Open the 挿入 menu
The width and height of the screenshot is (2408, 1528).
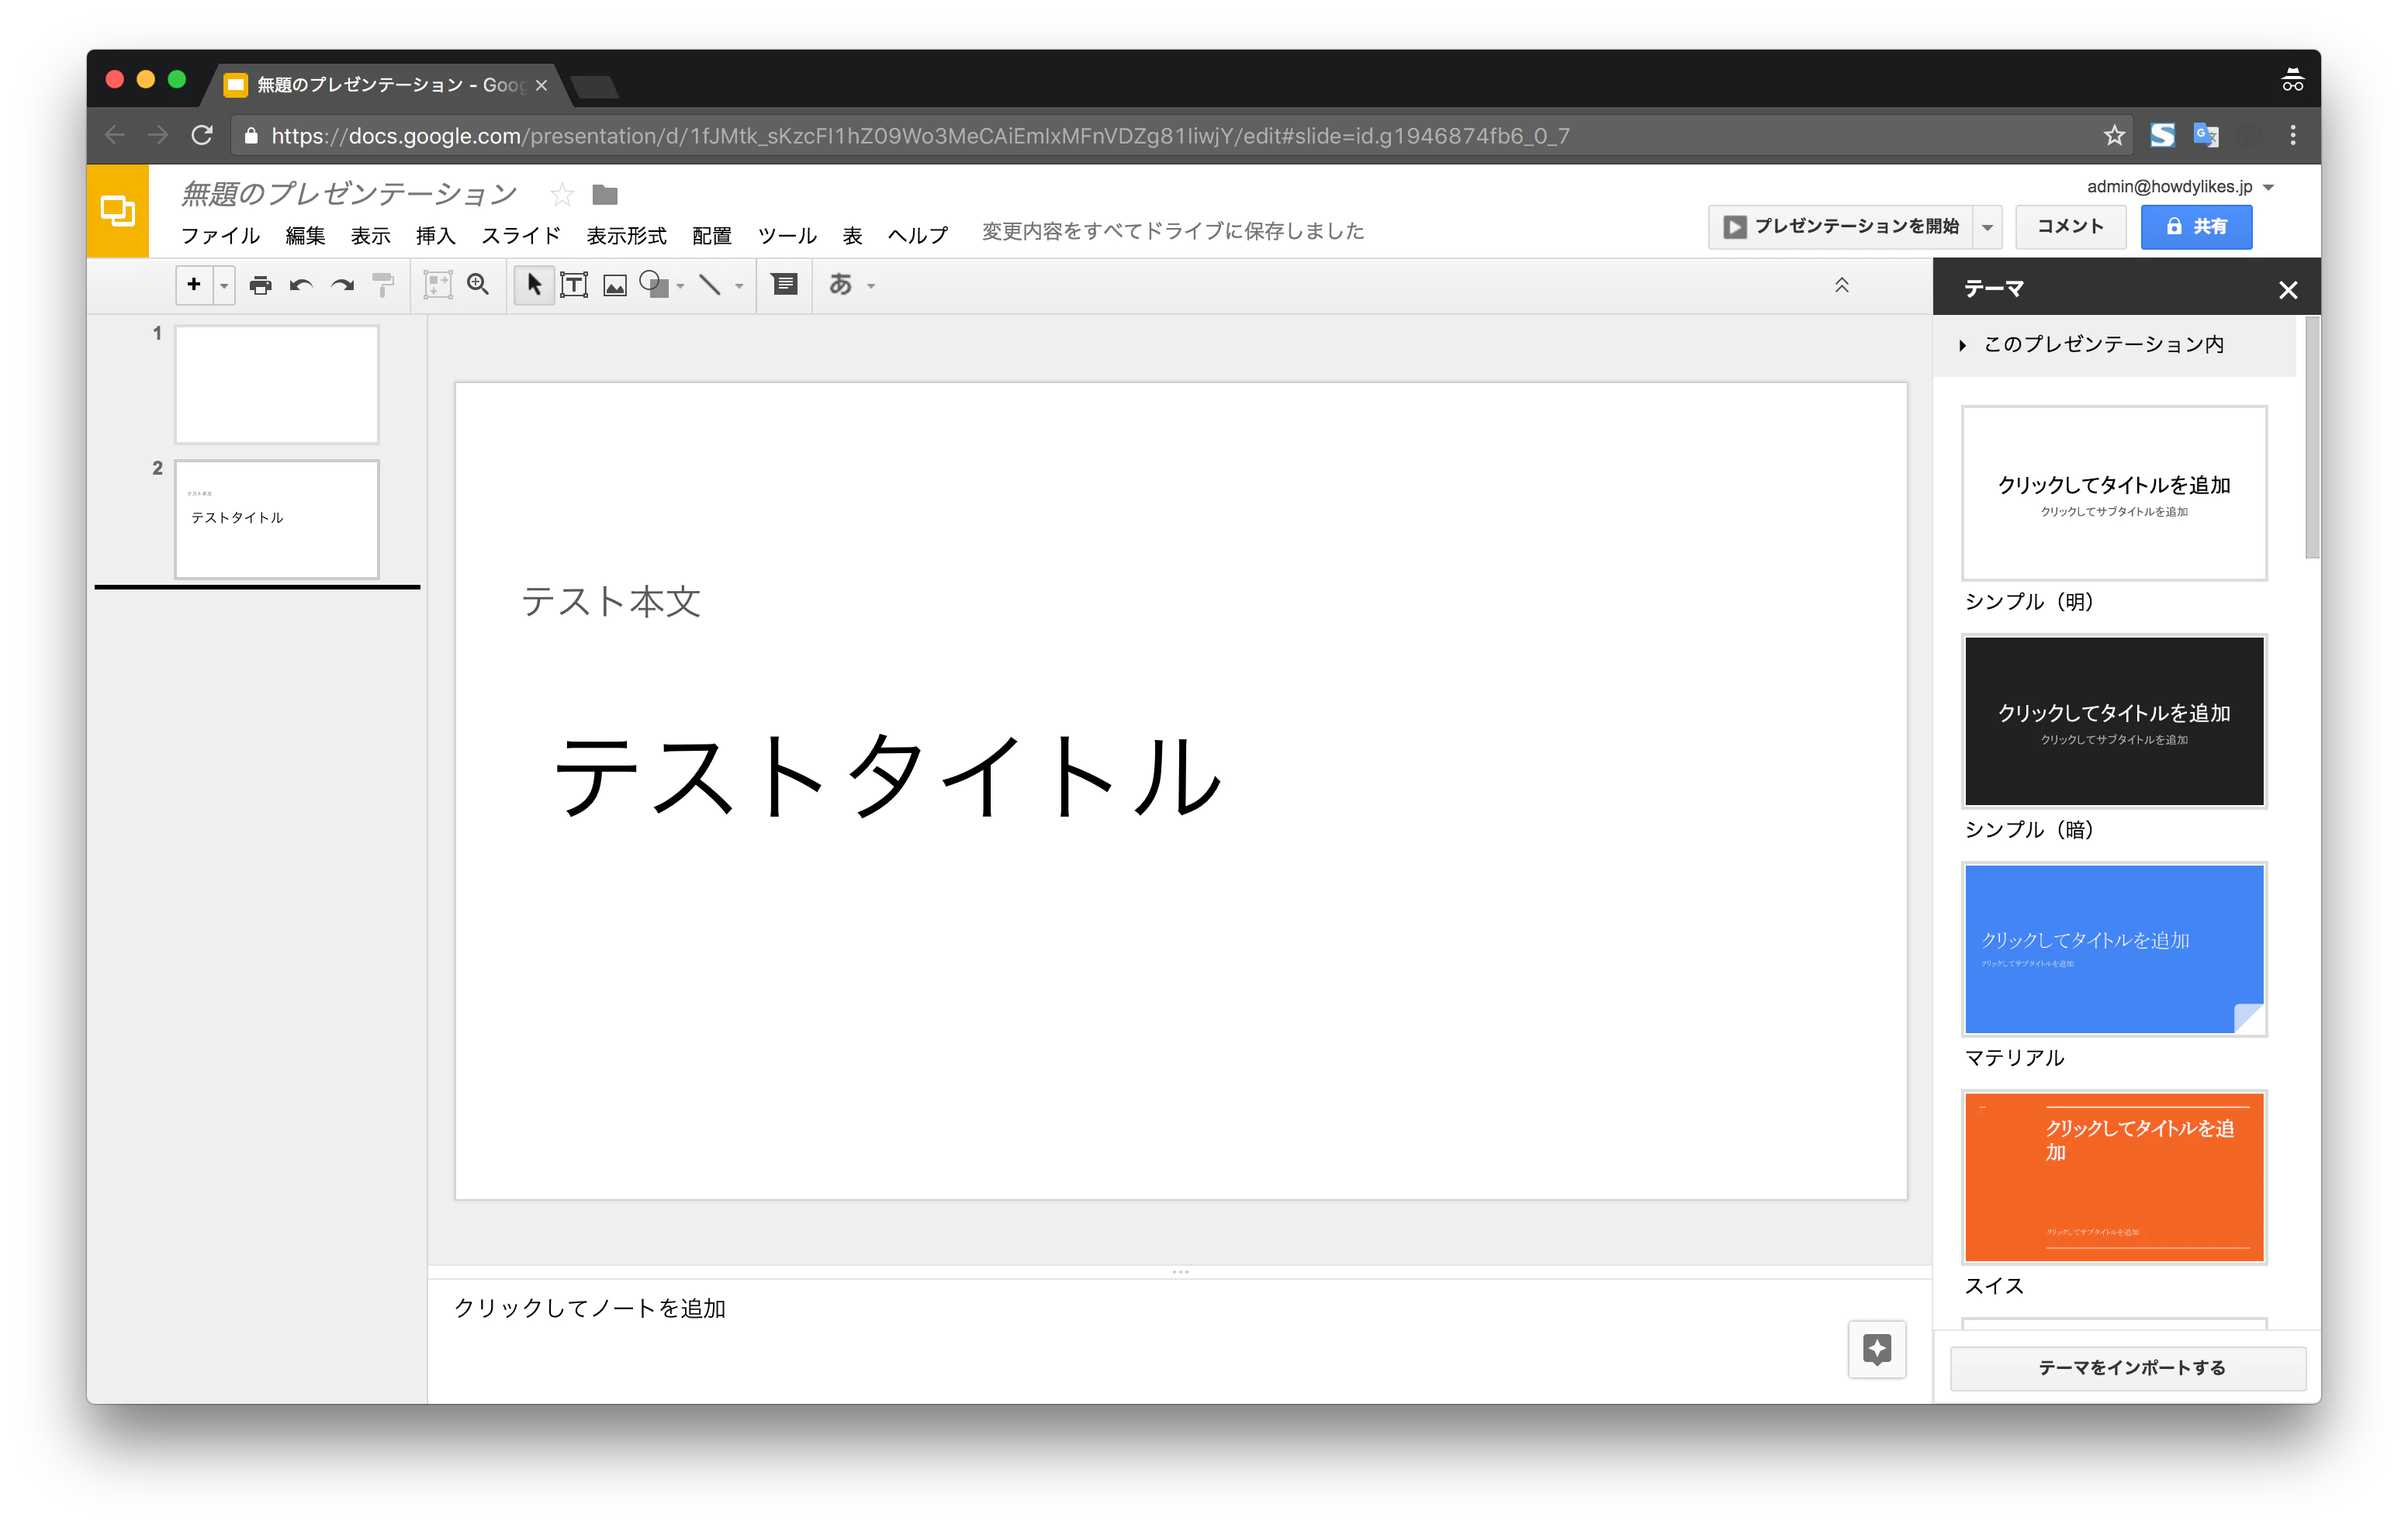click(436, 235)
